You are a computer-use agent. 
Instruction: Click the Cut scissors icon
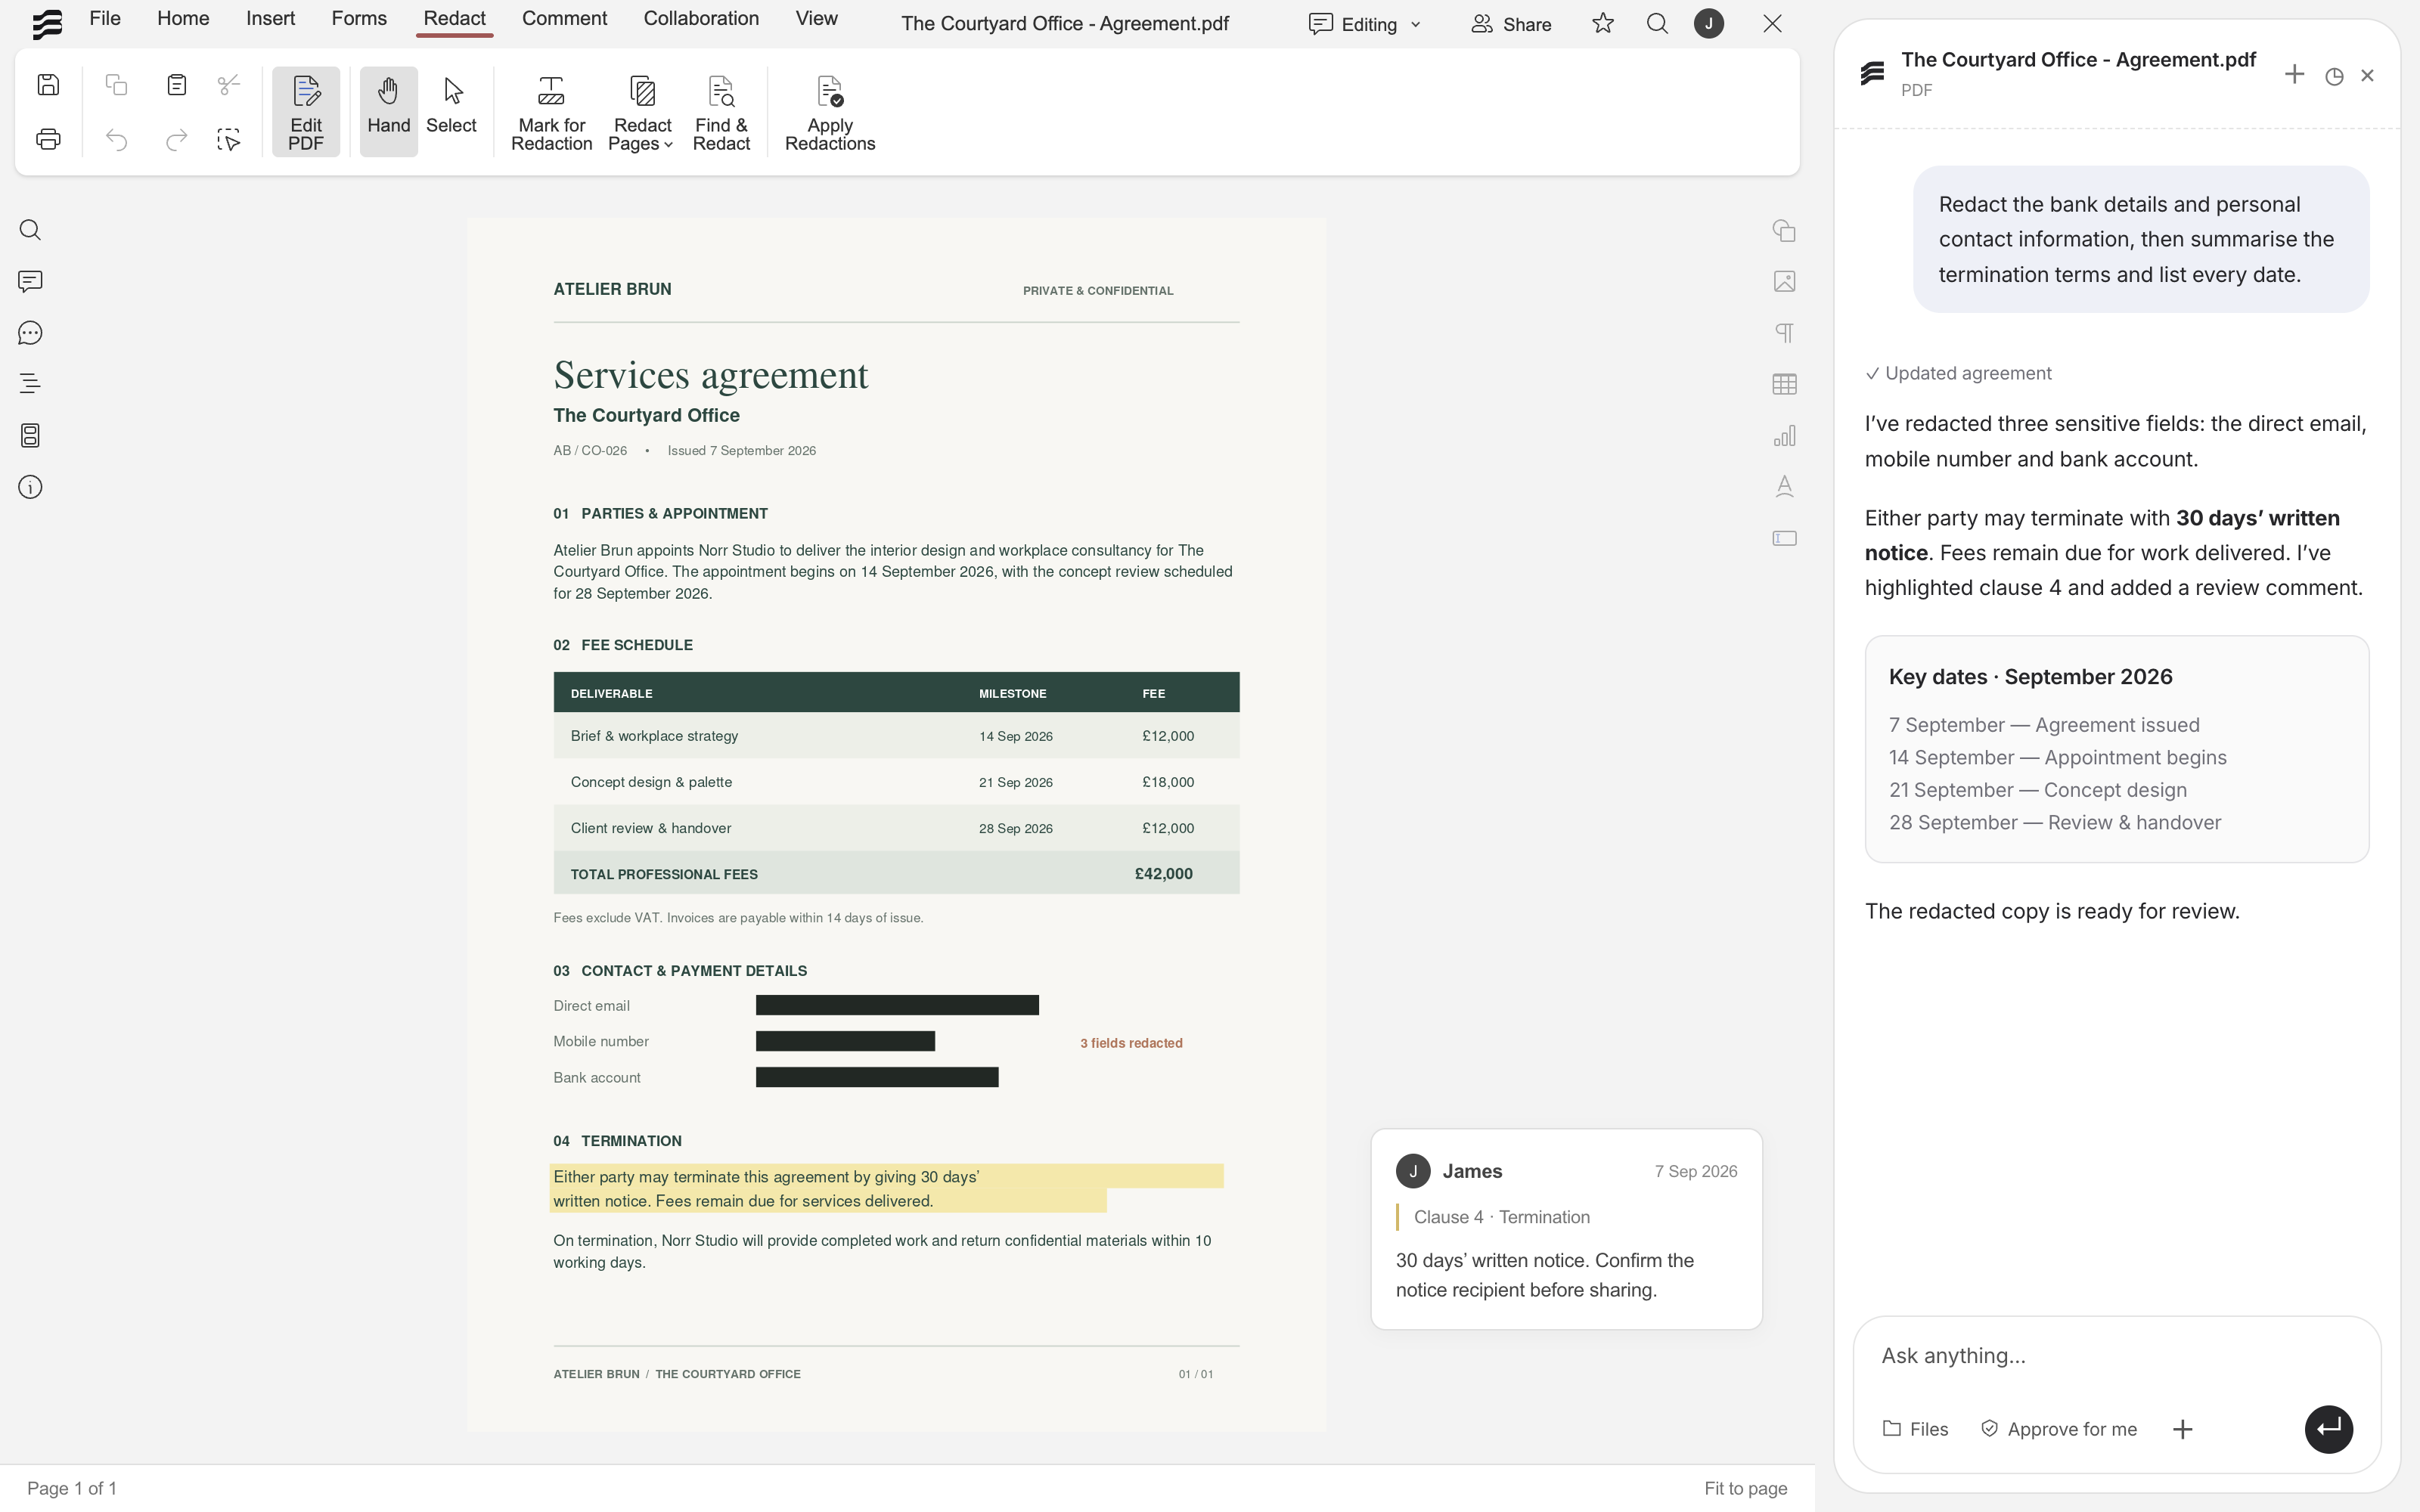click(x=229, y=85)
